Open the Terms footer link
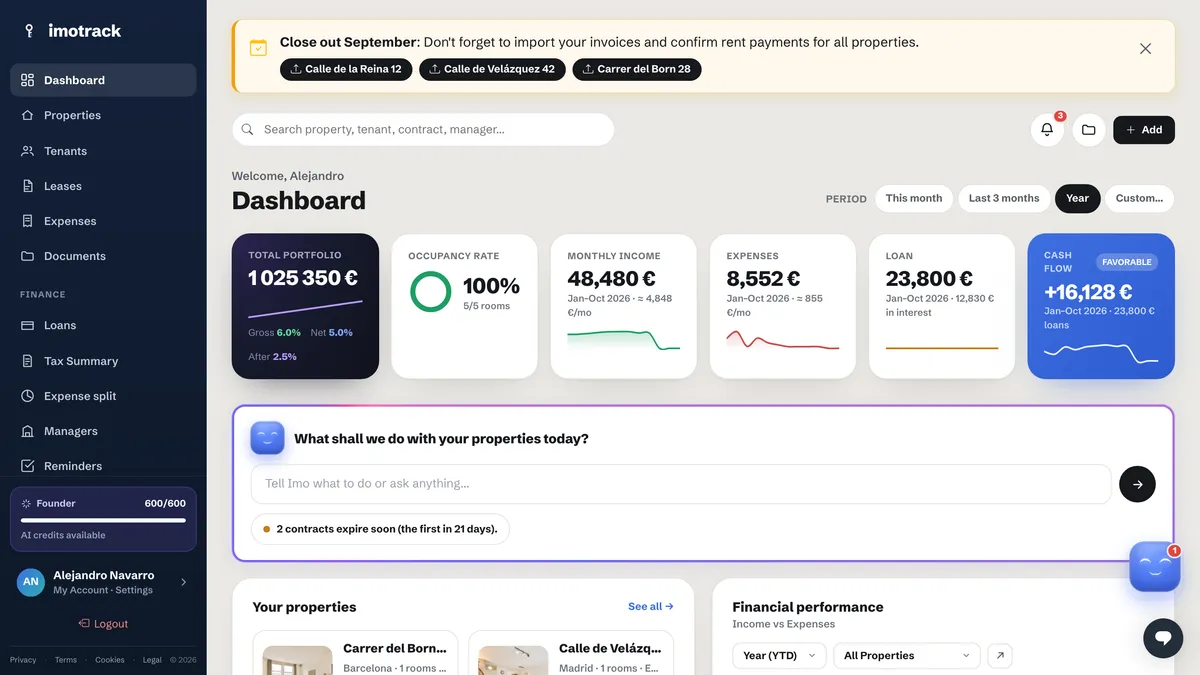Viewport: 1200px width, 675px height. [66, 660]
